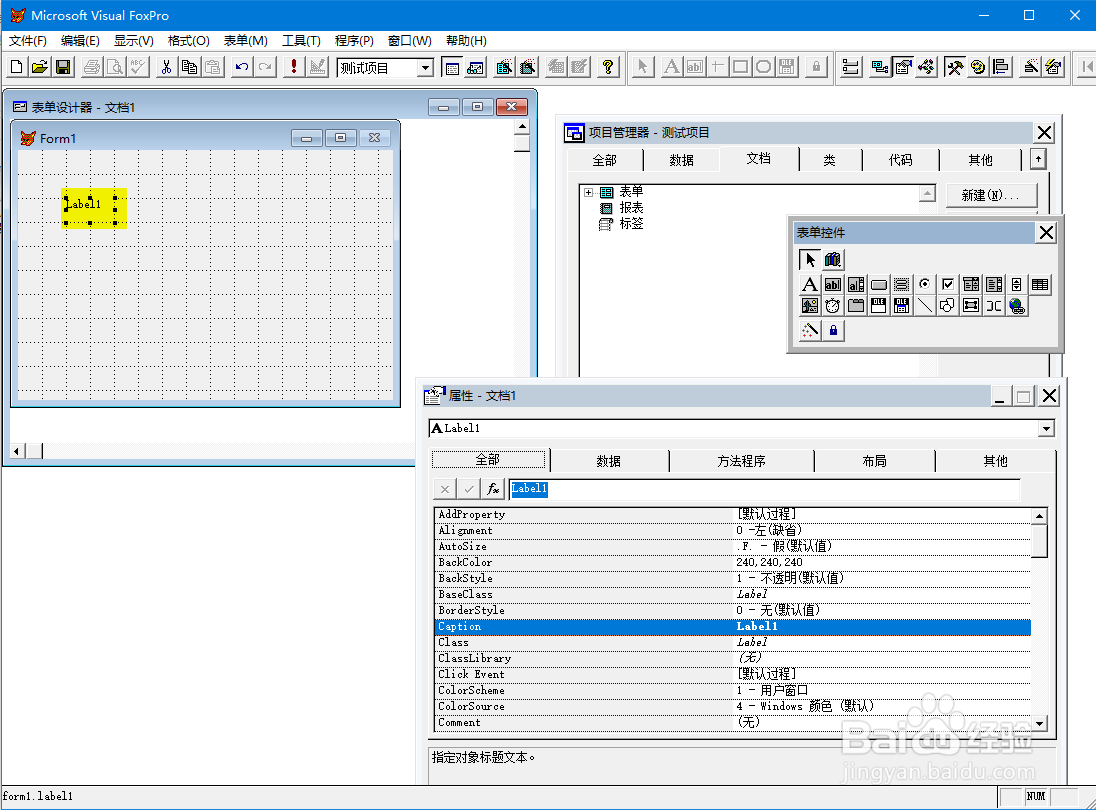The height and width of the screenshot is (810, 1096).
Task: Click down arrow of properties list scrollbar
Action: 1039,724
